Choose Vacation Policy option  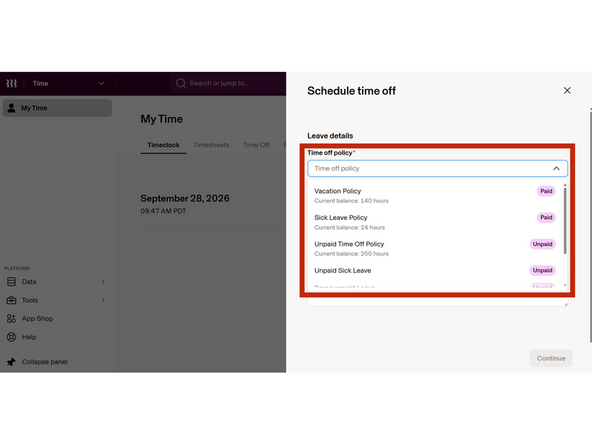point(435,196)
